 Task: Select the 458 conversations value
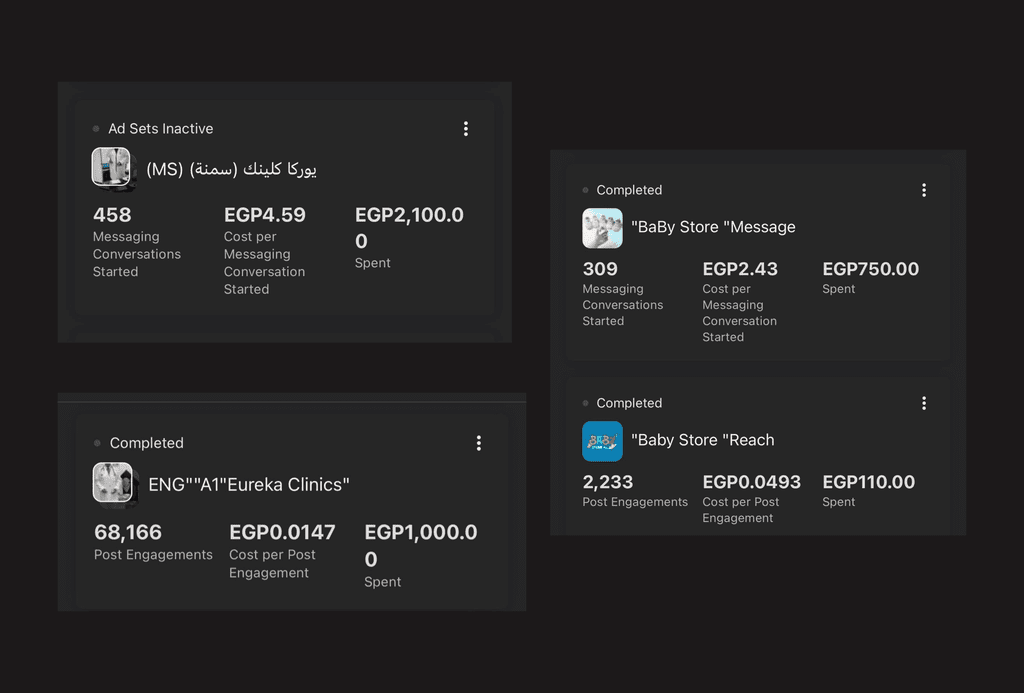pos(112,215)
